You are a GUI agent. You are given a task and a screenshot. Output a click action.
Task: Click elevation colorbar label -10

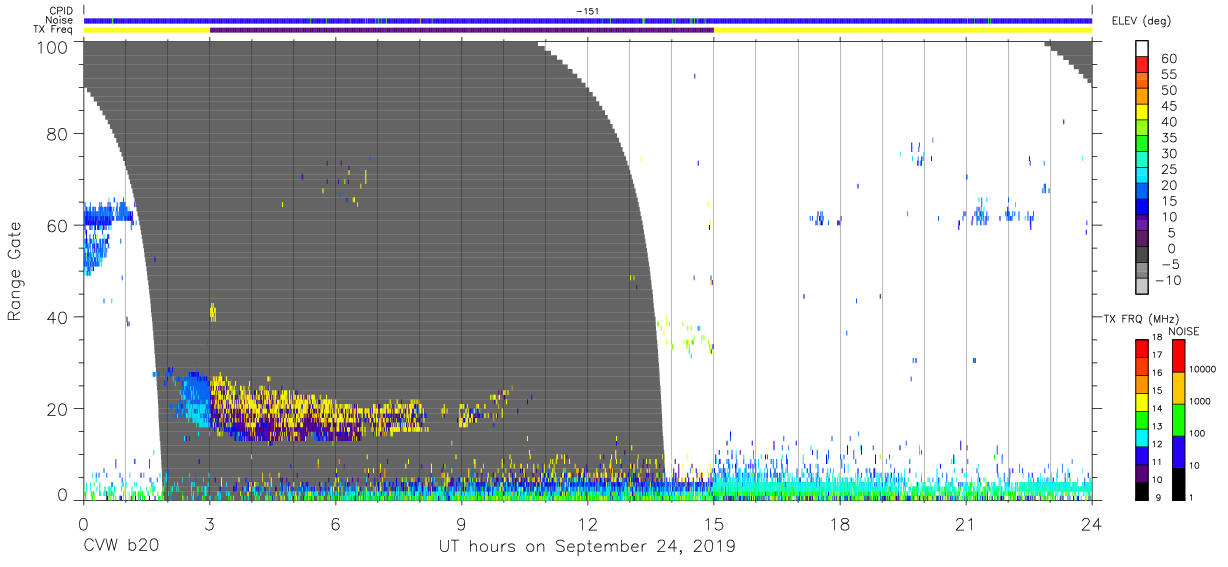(x=1168, y=281)
